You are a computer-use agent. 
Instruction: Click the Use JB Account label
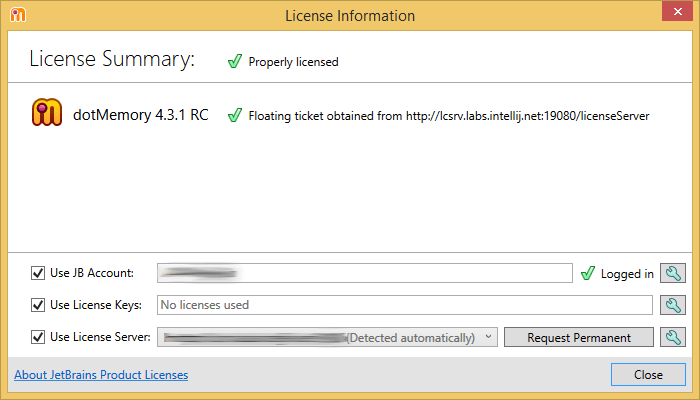pyautogui.click(x=92, y=273)
